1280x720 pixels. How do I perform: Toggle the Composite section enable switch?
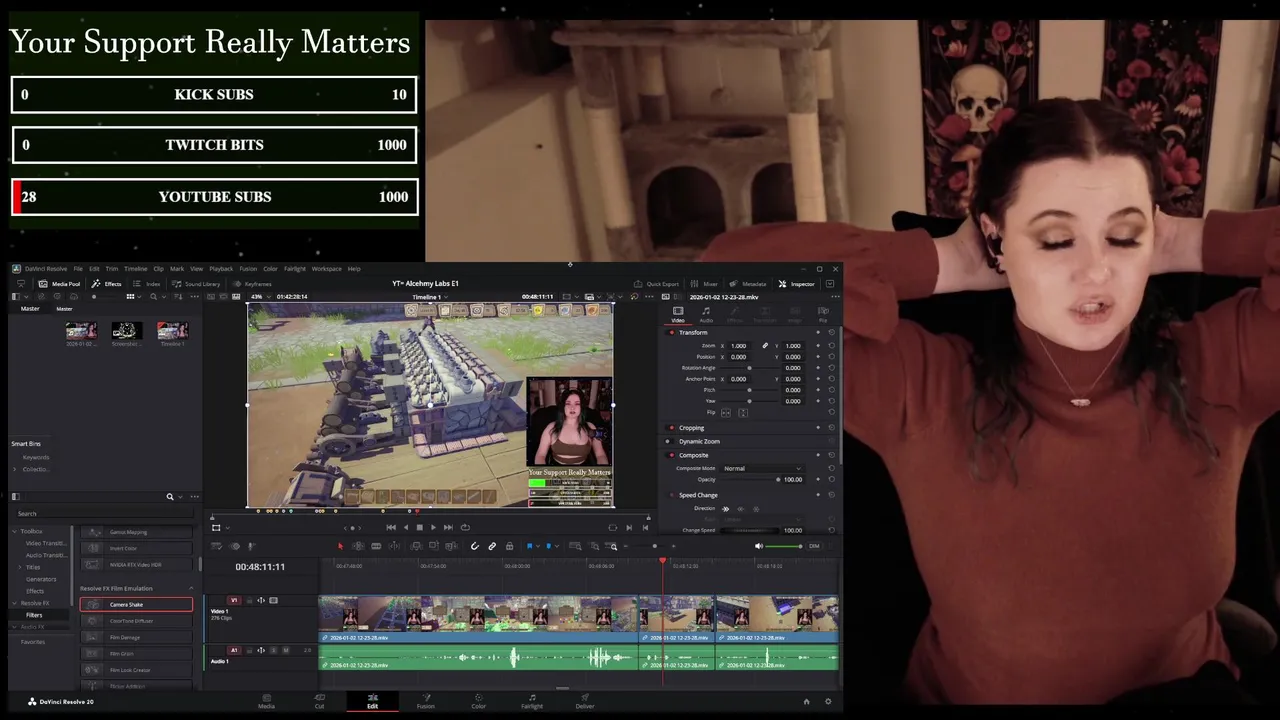coord(671,455)
